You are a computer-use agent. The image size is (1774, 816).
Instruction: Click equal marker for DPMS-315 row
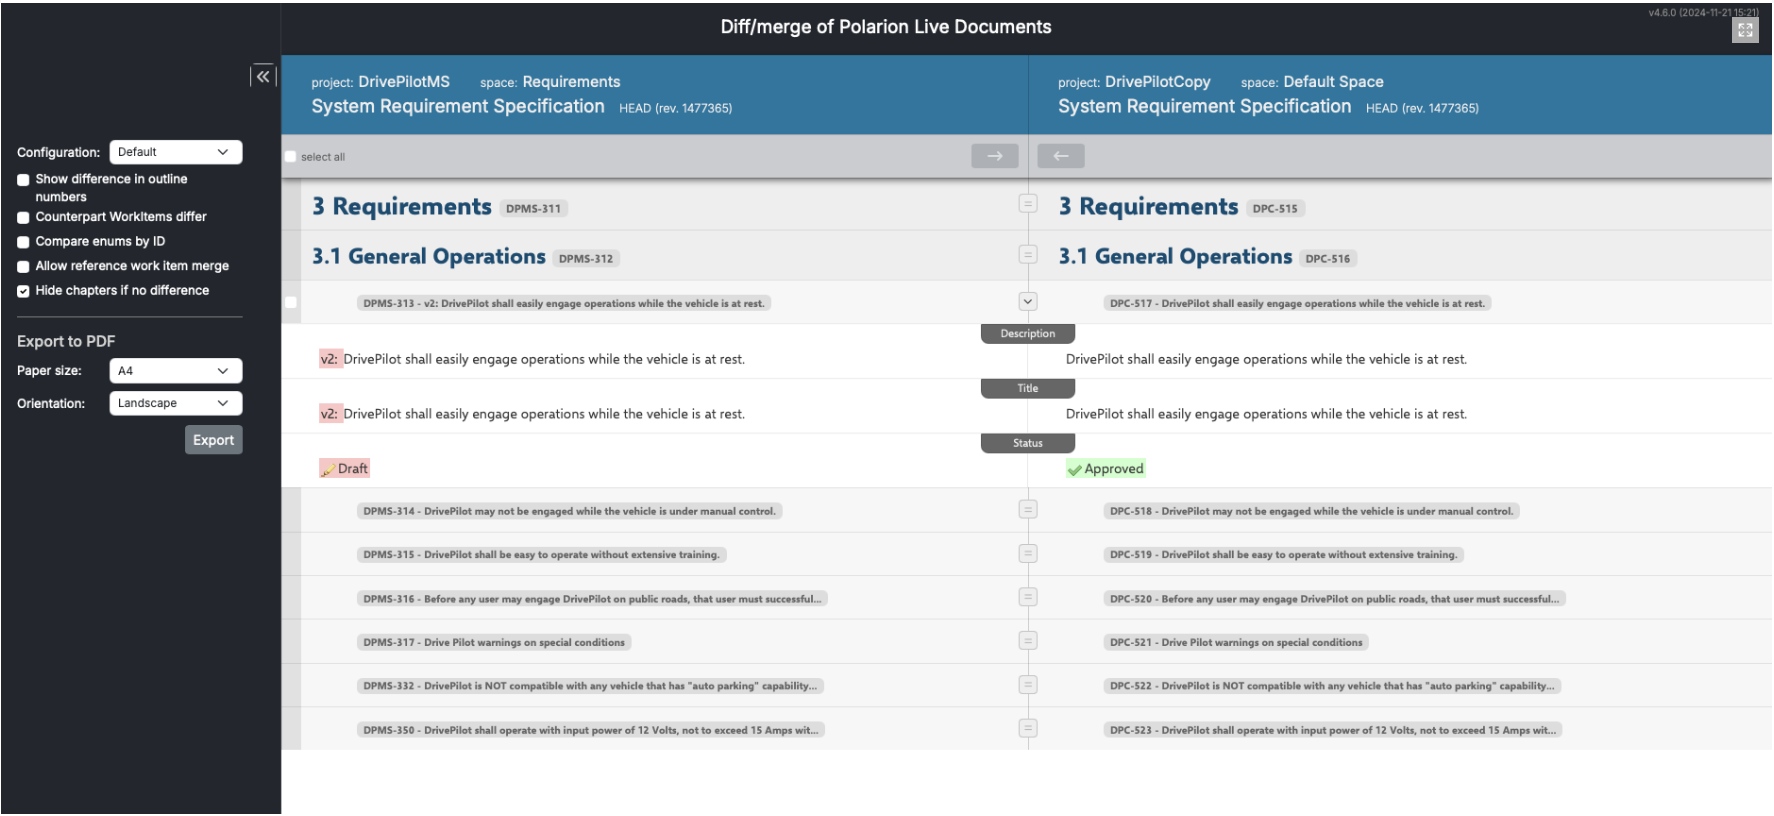tap(1027, 554)
